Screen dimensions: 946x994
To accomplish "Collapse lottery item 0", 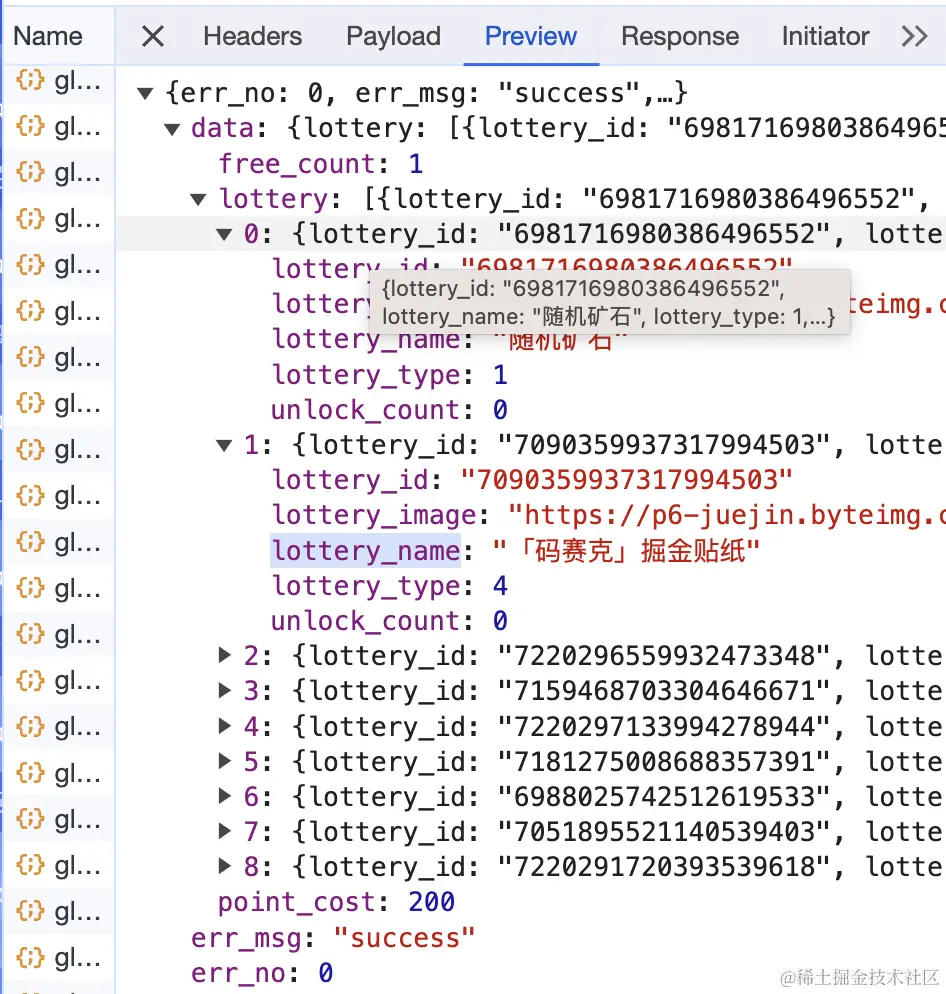I will tap(224, 235).
